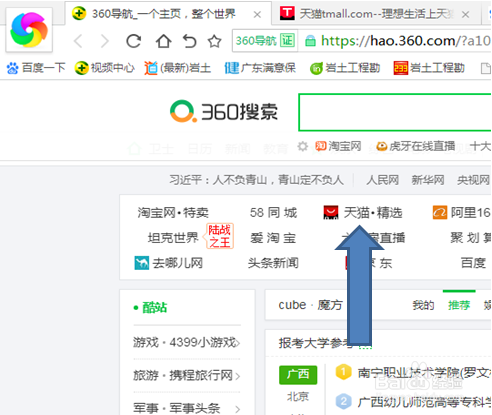Open the green-icon 岩土工程勘 bookmark
492x415 pixels.
pos(345,68)
